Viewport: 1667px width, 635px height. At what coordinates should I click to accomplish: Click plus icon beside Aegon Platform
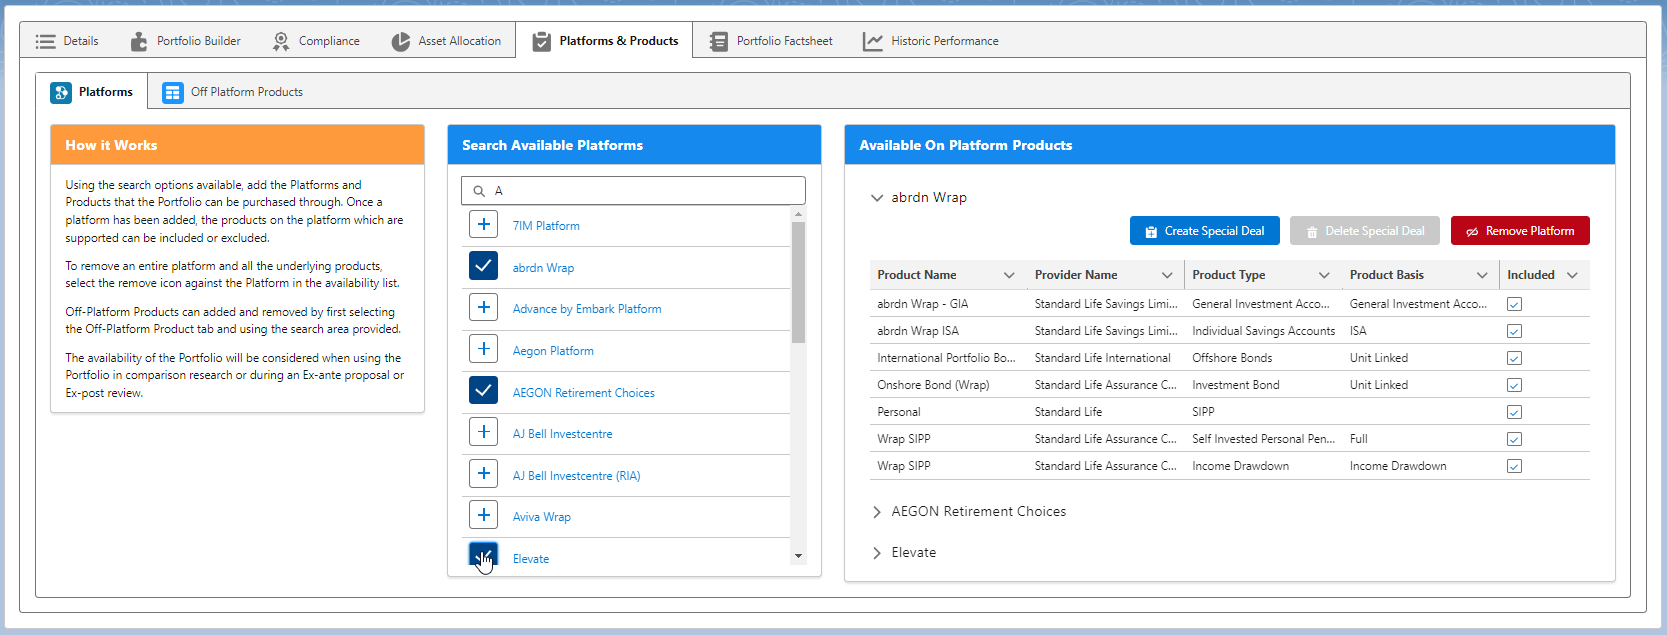(x=484, y=350)
